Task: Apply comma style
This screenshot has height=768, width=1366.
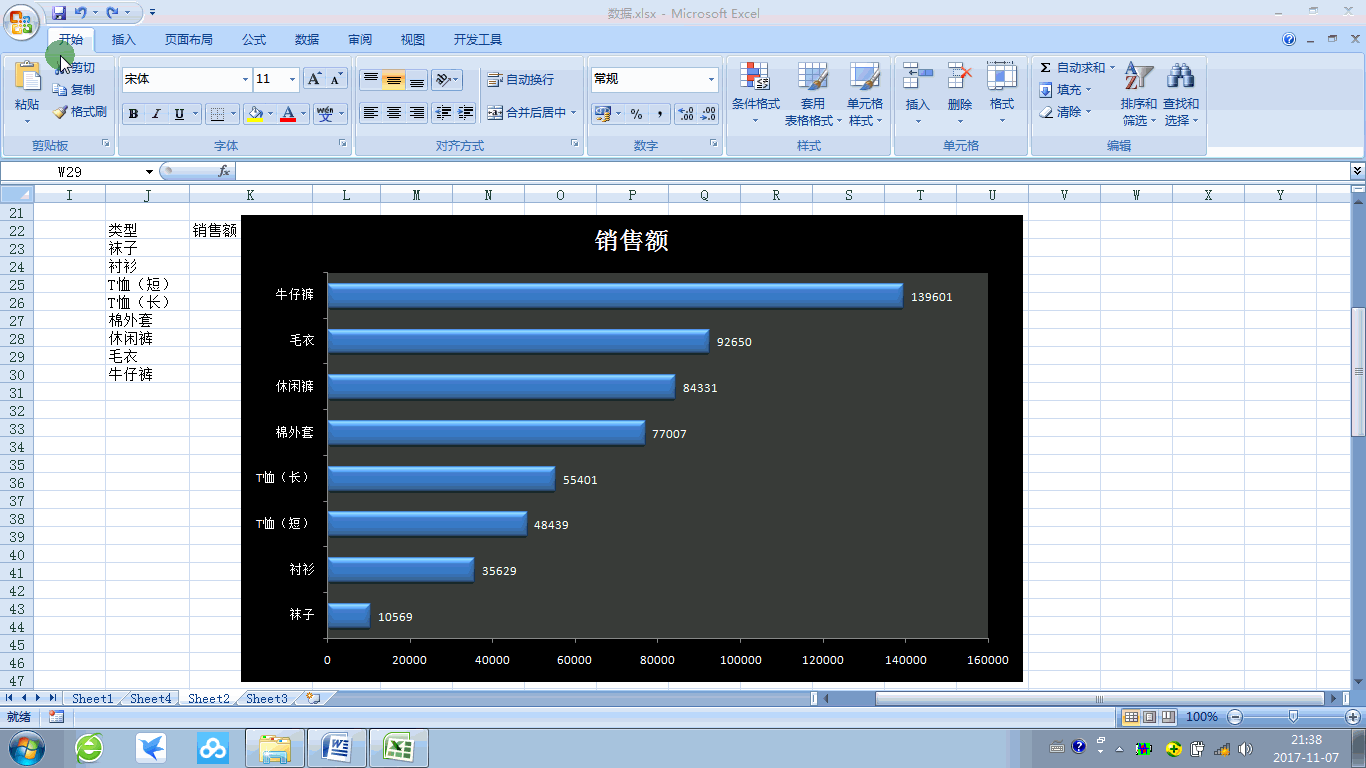Action: click(660, 114)
